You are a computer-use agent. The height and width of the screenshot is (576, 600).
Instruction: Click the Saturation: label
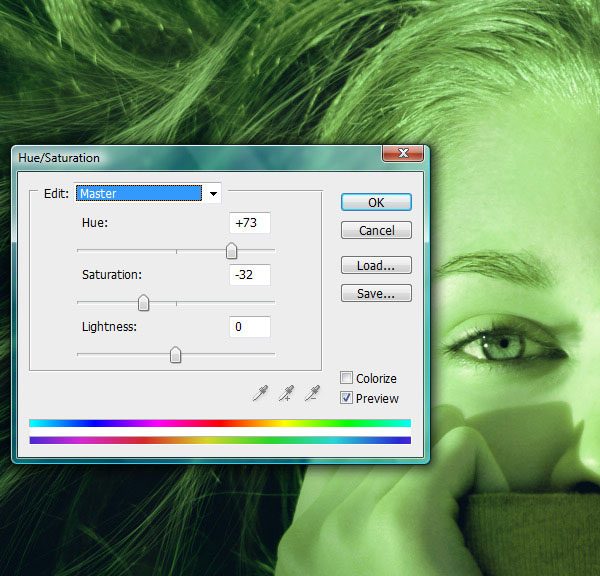coord(112,274)
